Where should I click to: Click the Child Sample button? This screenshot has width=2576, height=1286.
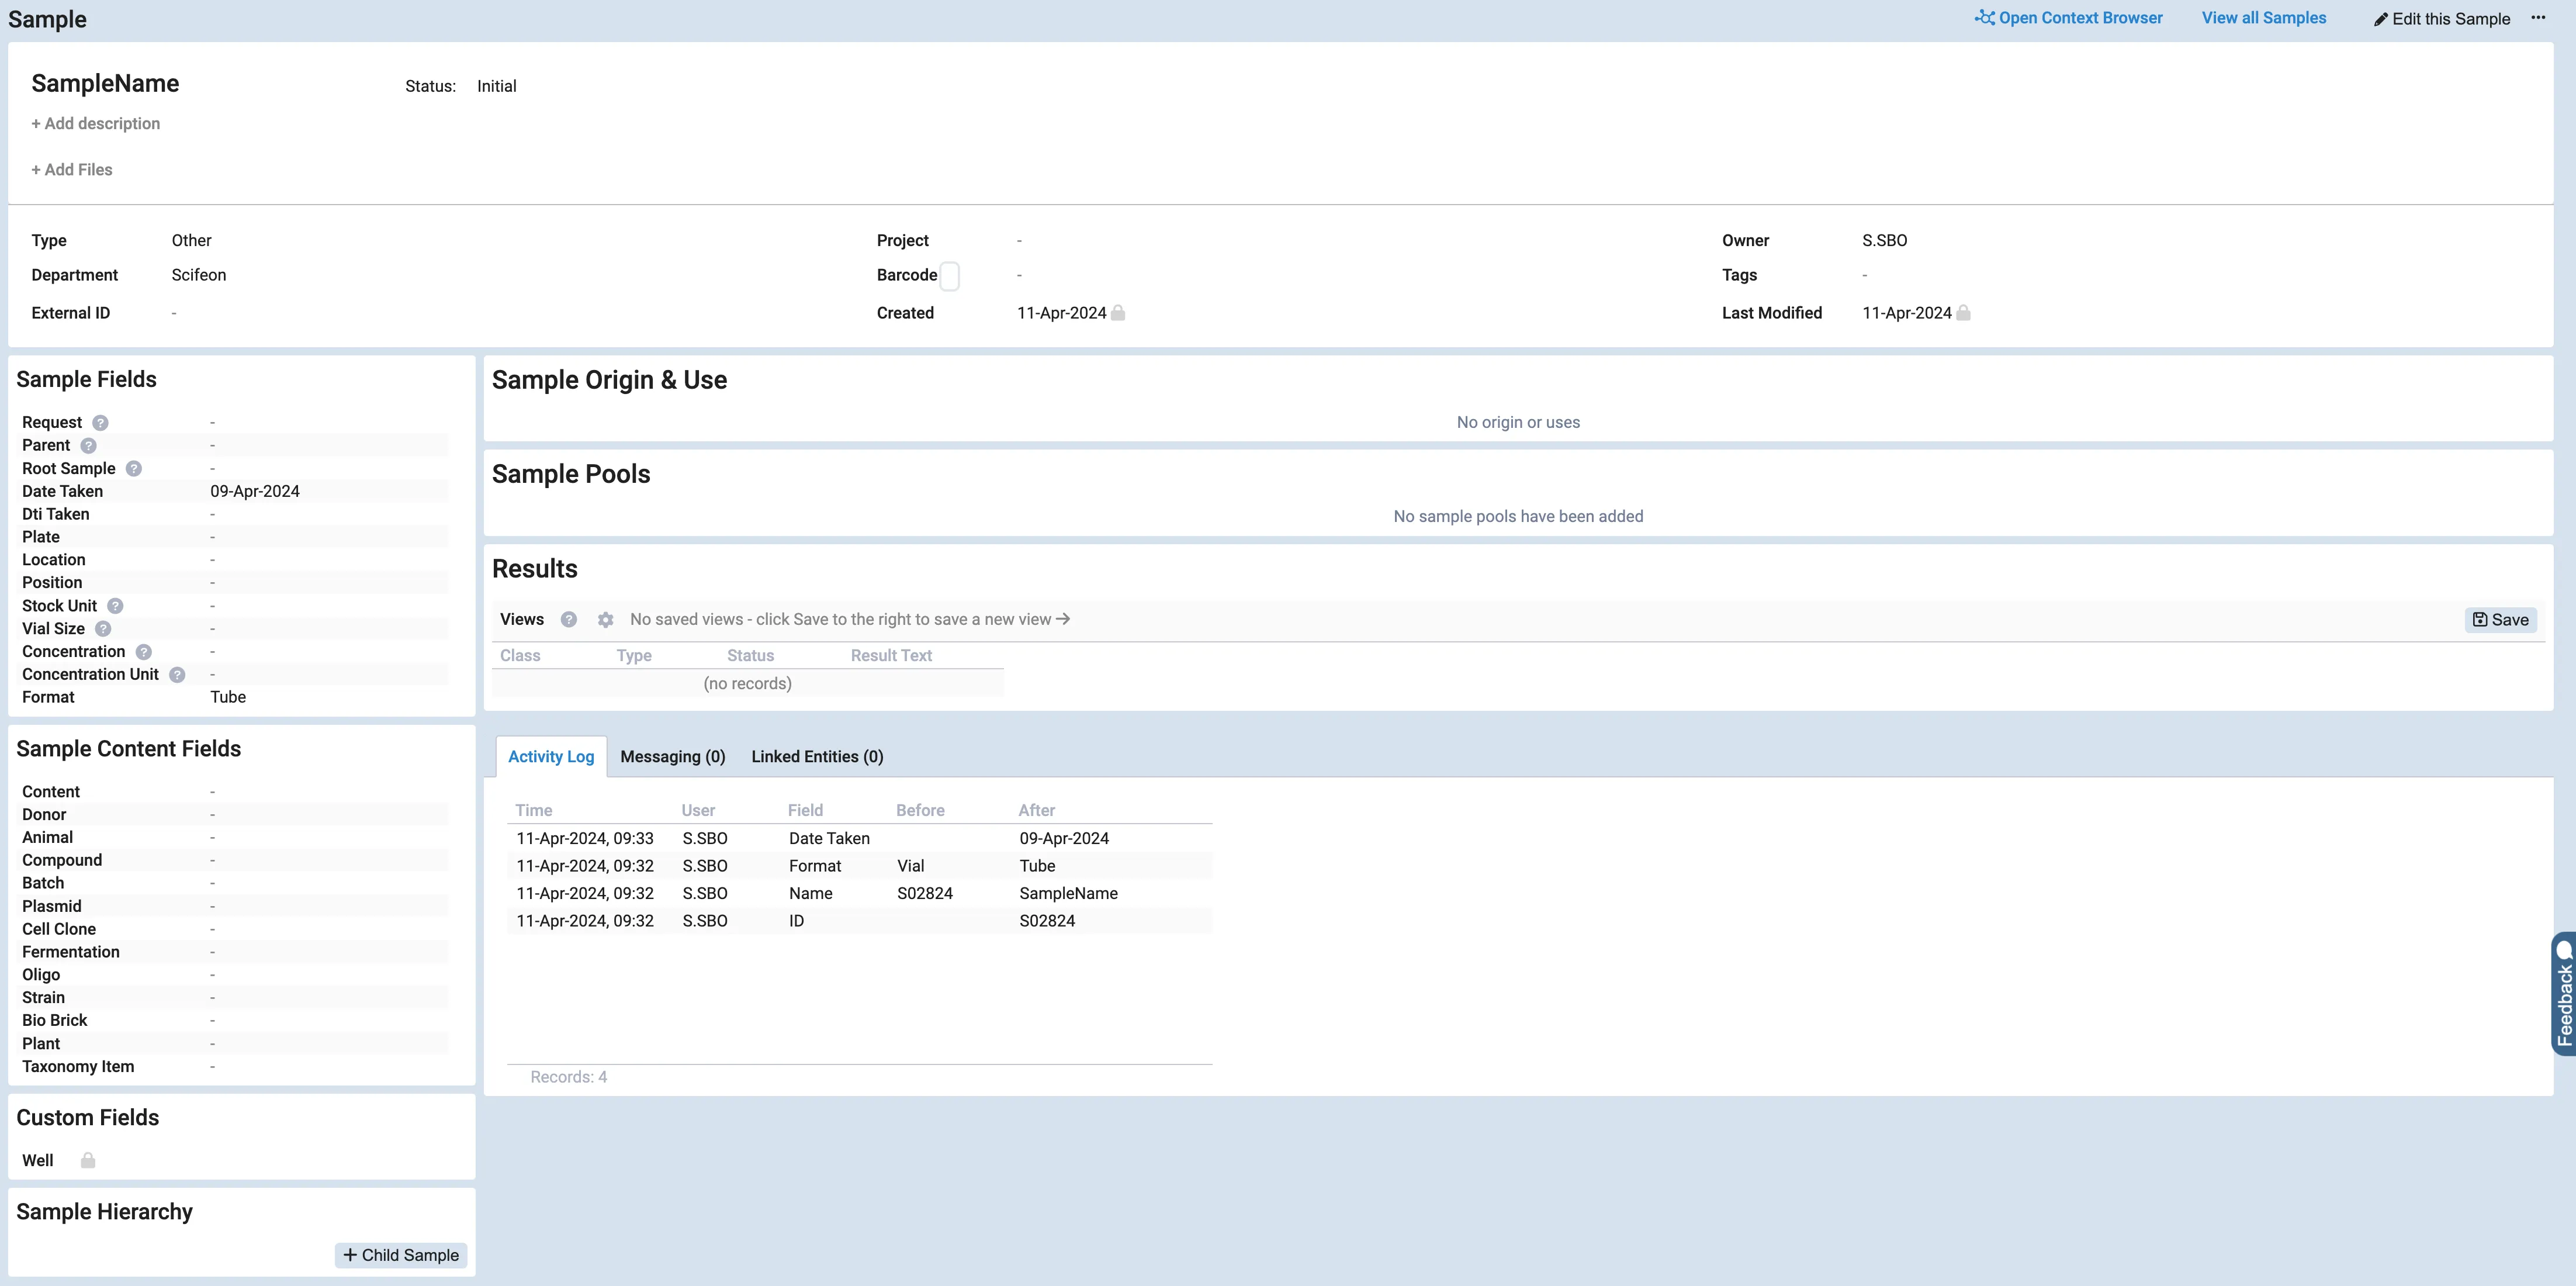(401, 1255)
